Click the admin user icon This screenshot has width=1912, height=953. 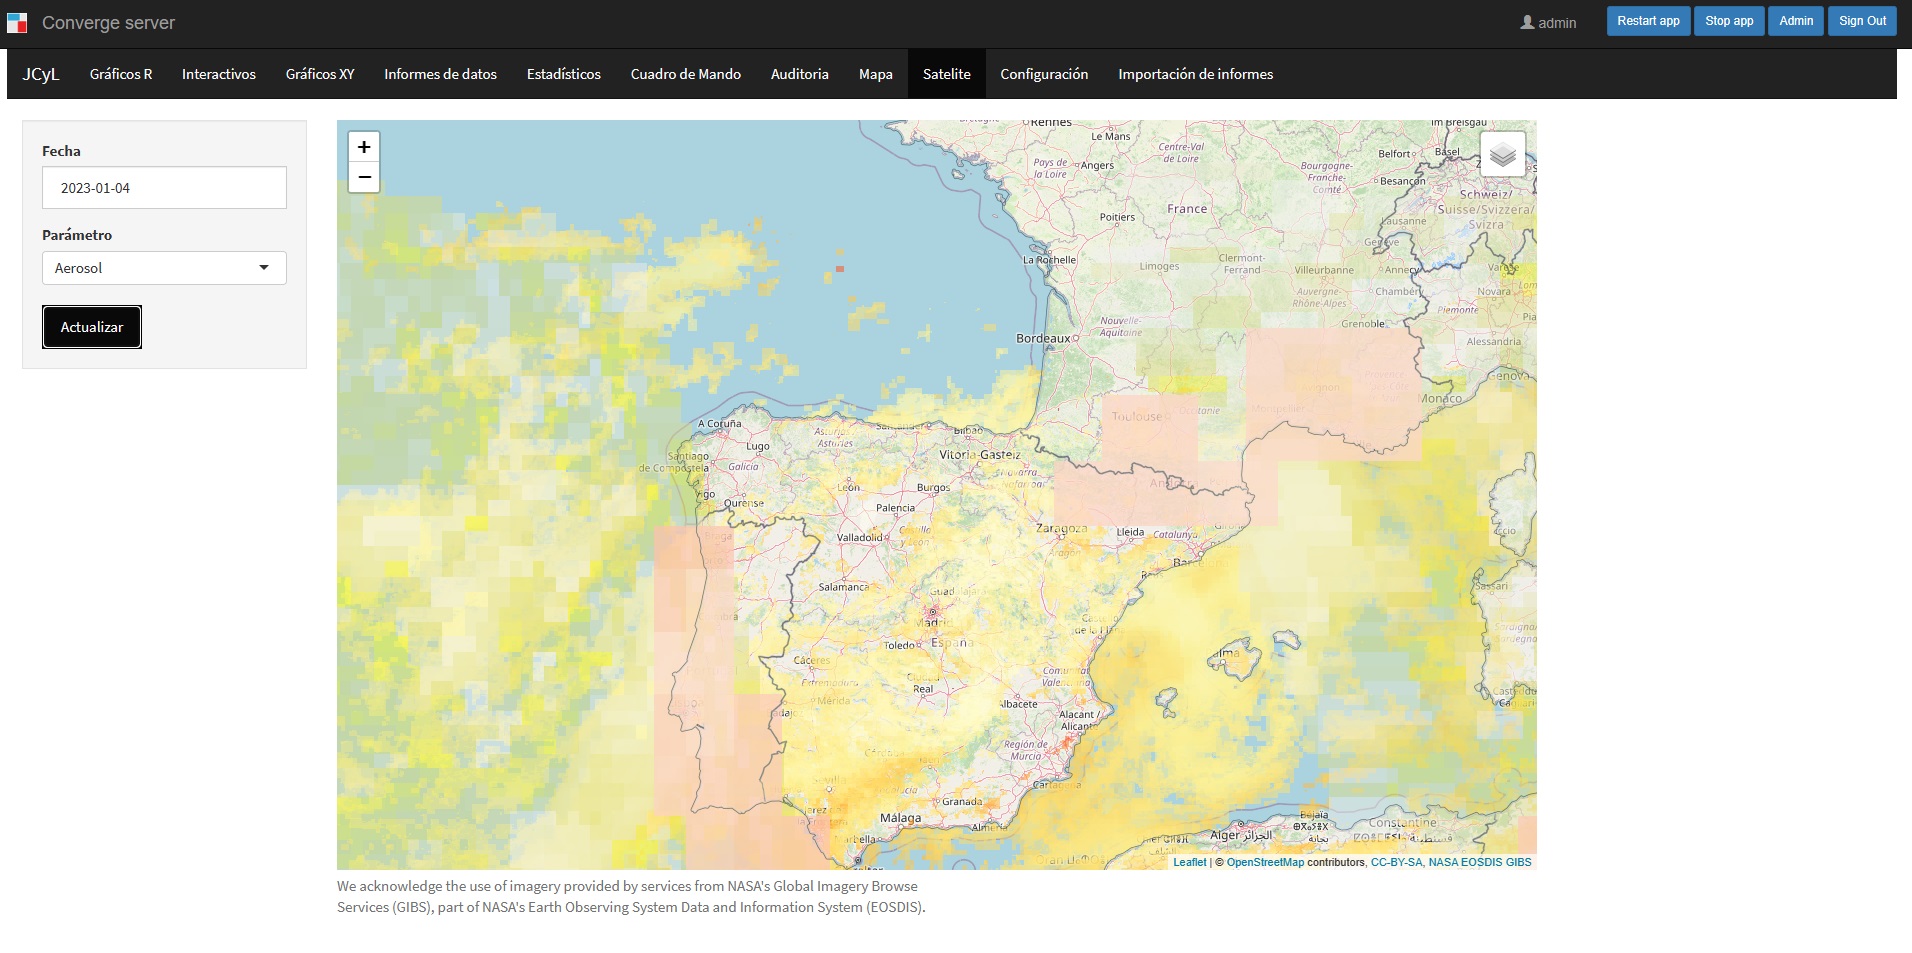(x=1527, y=22)
